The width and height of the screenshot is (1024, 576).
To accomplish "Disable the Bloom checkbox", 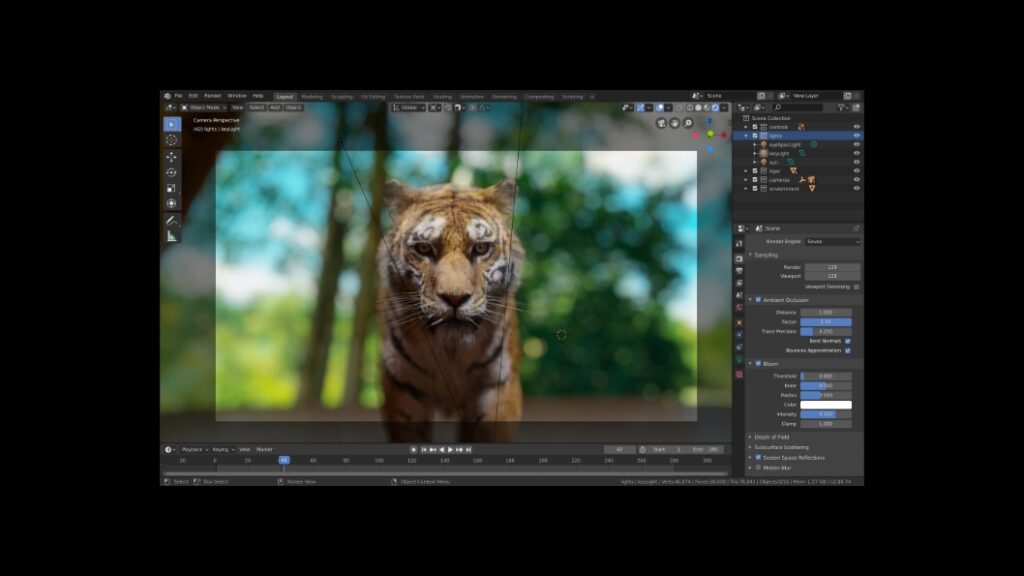I will tap(758, 363).
